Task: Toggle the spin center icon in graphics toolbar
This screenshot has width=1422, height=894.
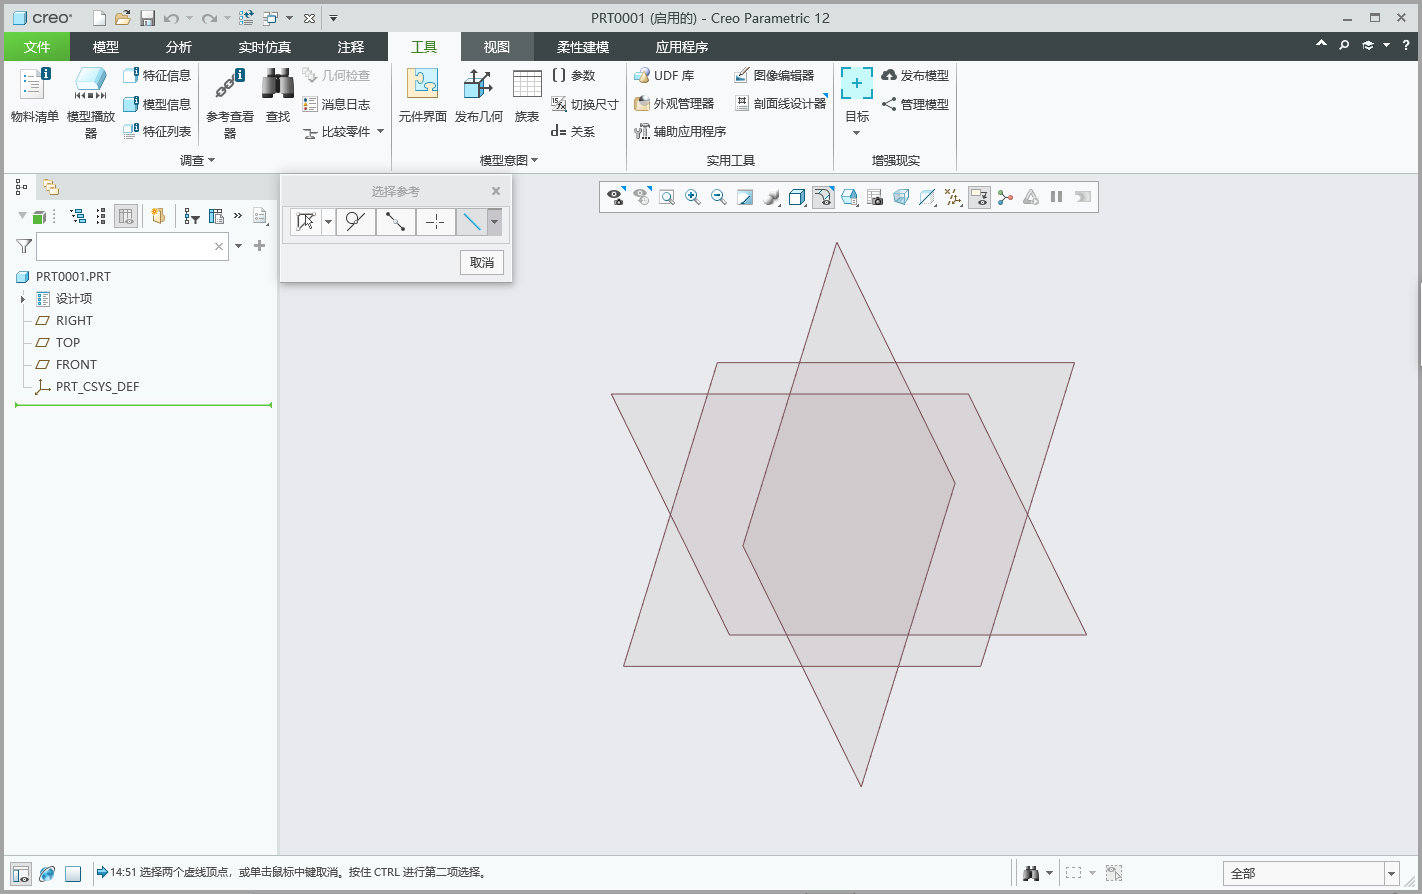Action: (x=1005, y=197)
